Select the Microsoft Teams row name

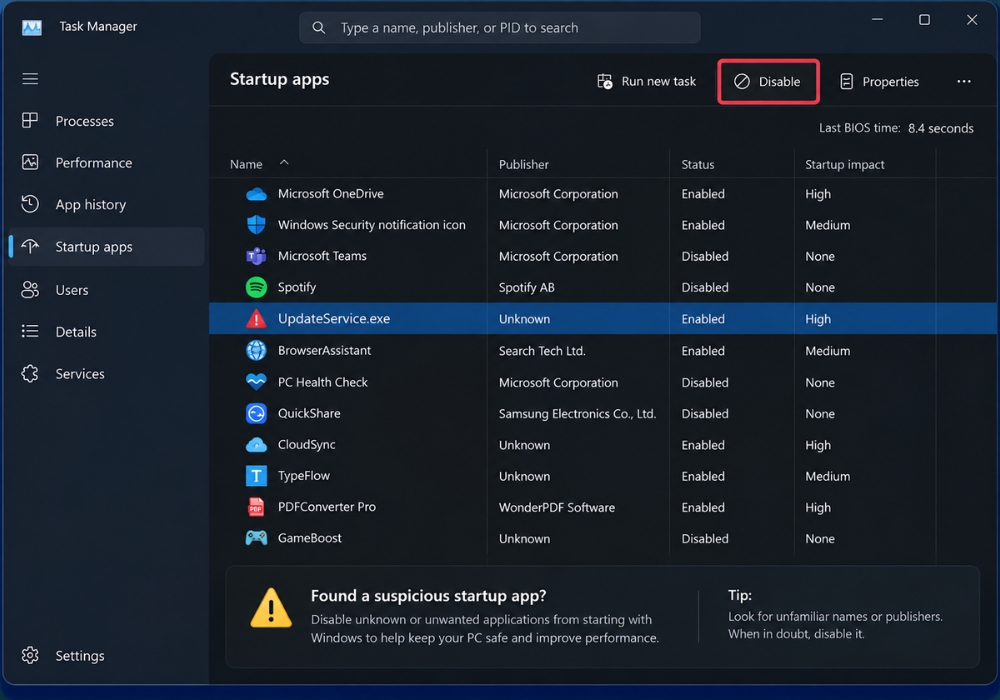[x=322, y=256]
